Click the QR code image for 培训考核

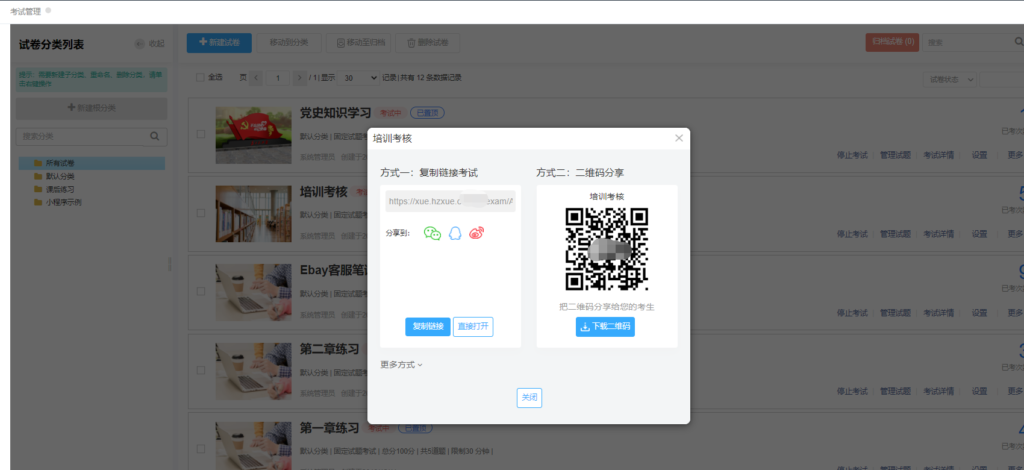coord(607,249)
